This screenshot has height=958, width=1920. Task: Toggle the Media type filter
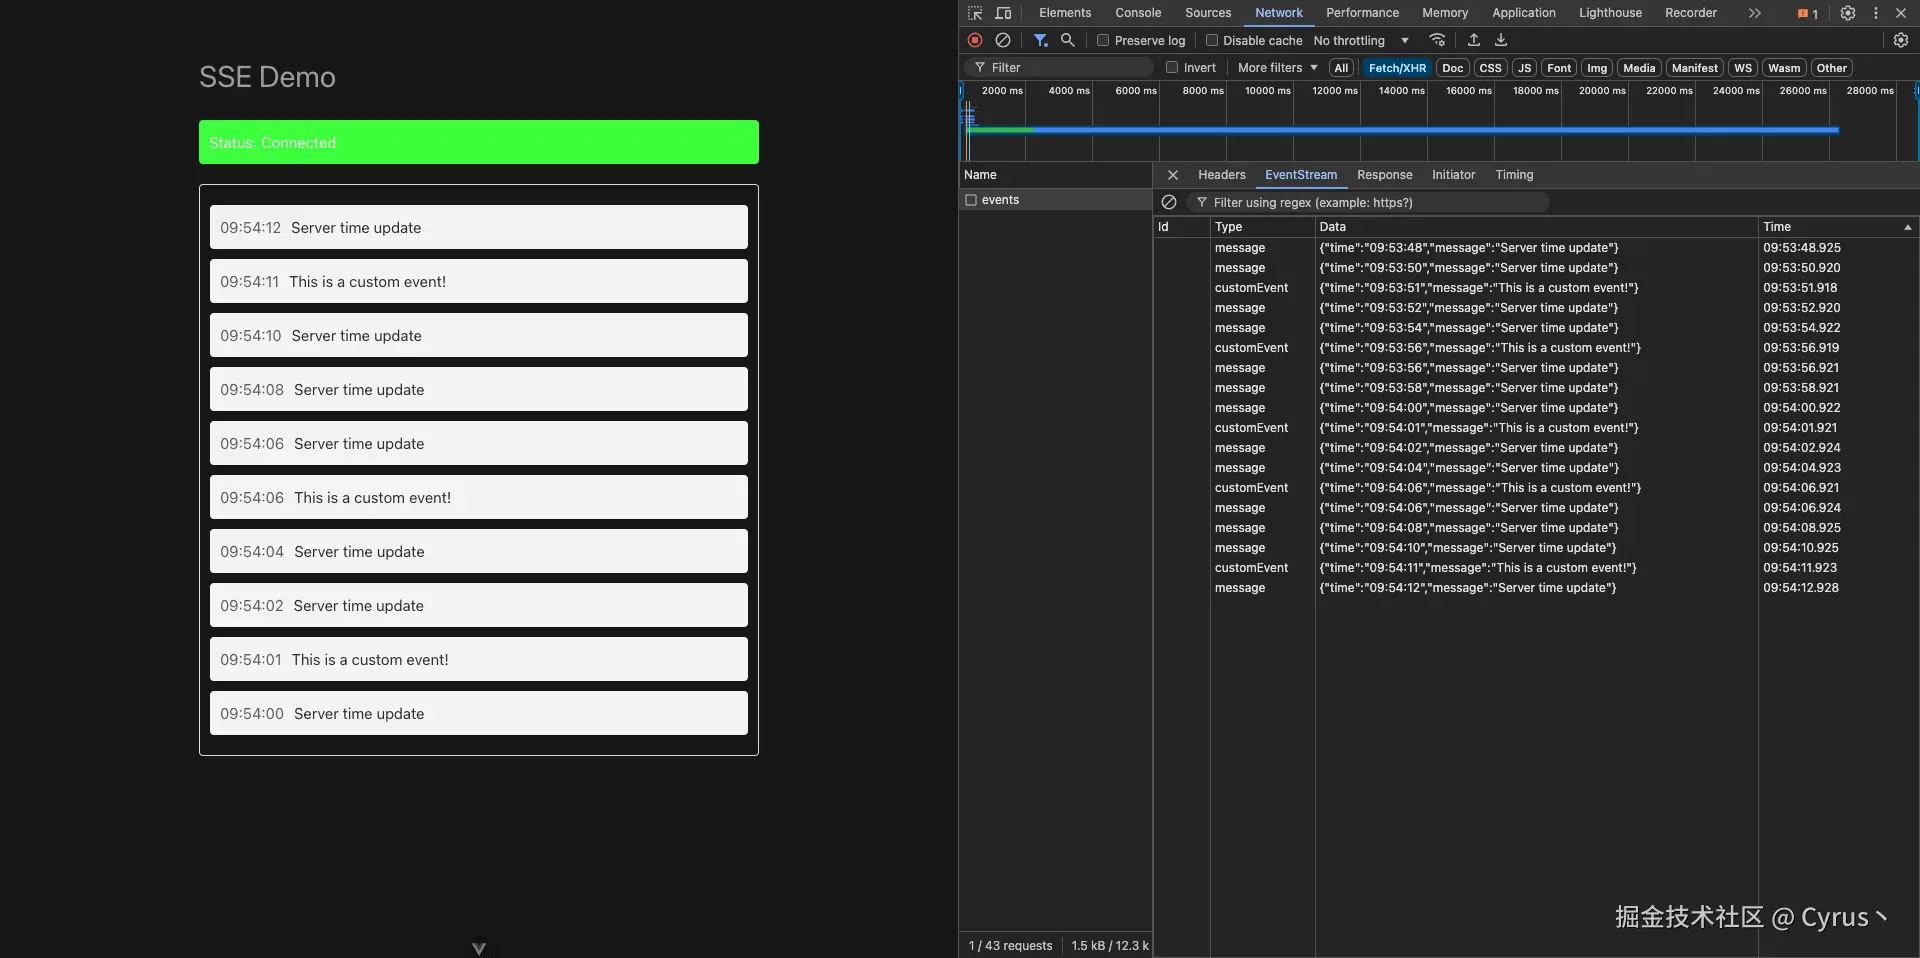[1639, 68]
